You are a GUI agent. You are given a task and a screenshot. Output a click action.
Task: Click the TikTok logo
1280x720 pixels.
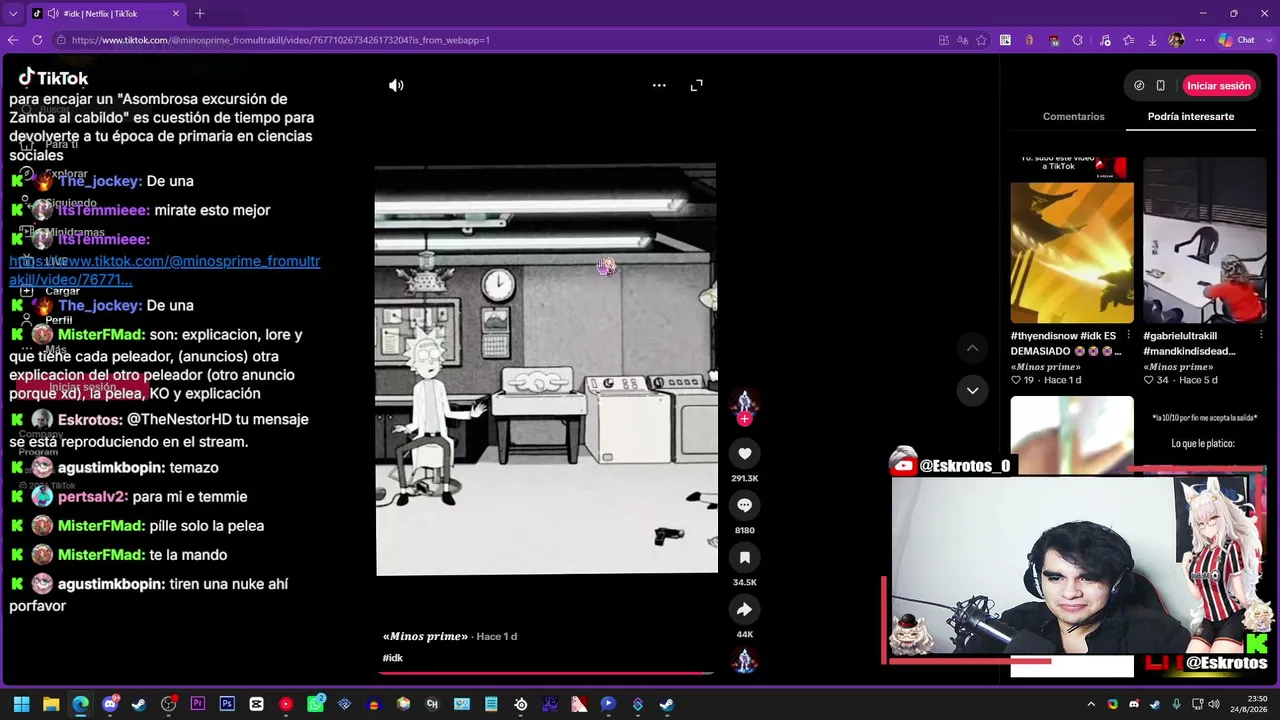point(54,78)
